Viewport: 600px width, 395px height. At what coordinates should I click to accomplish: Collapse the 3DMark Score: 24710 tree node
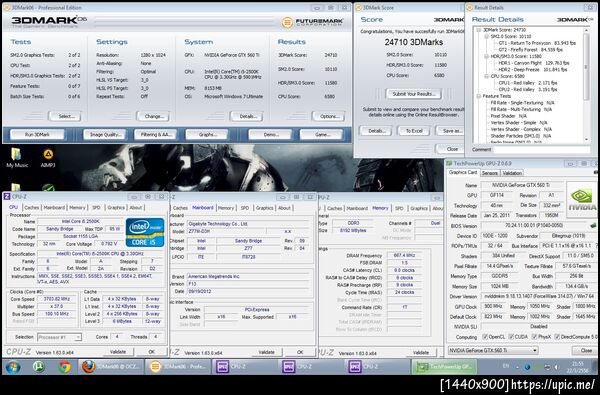click(x=478, y=30)
